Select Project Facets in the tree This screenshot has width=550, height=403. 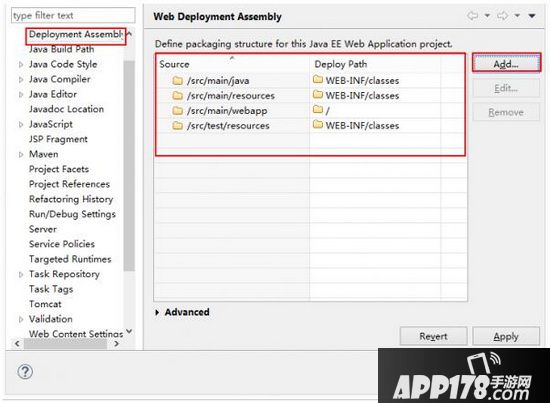click(59, 169)
